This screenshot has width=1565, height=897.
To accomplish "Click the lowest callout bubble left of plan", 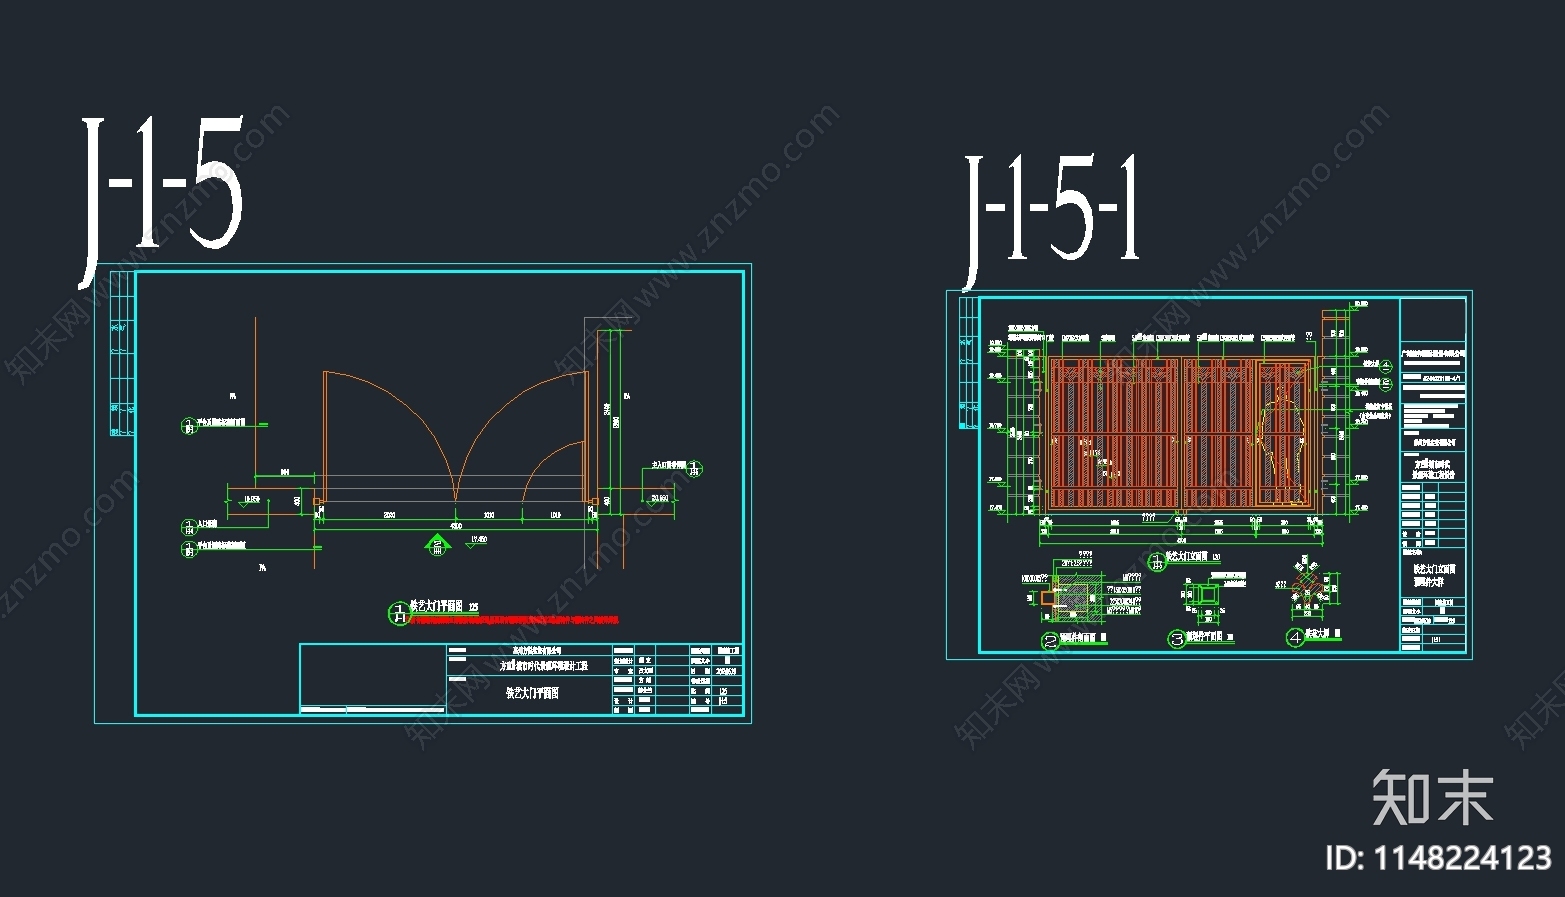I will point(189,549).
